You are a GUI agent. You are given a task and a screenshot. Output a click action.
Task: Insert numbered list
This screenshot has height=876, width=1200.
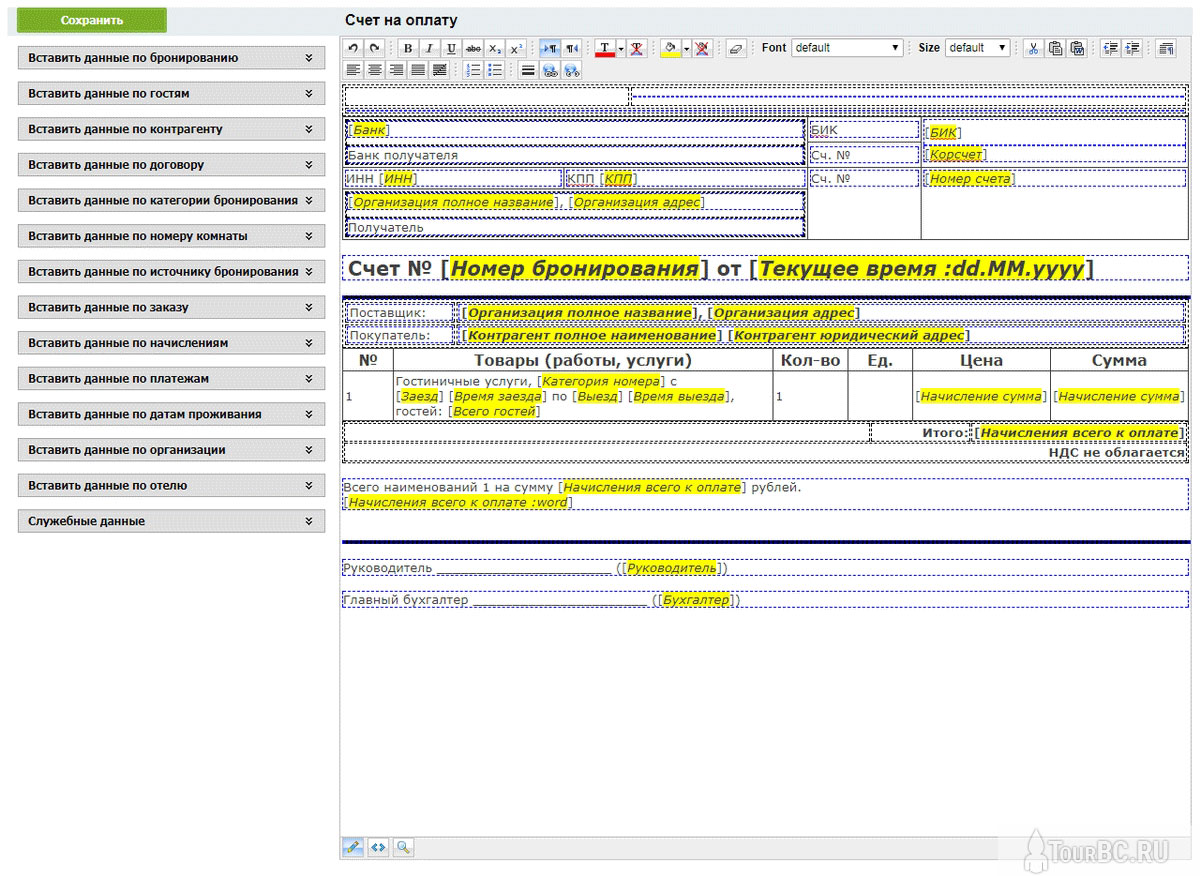[473, 70]
